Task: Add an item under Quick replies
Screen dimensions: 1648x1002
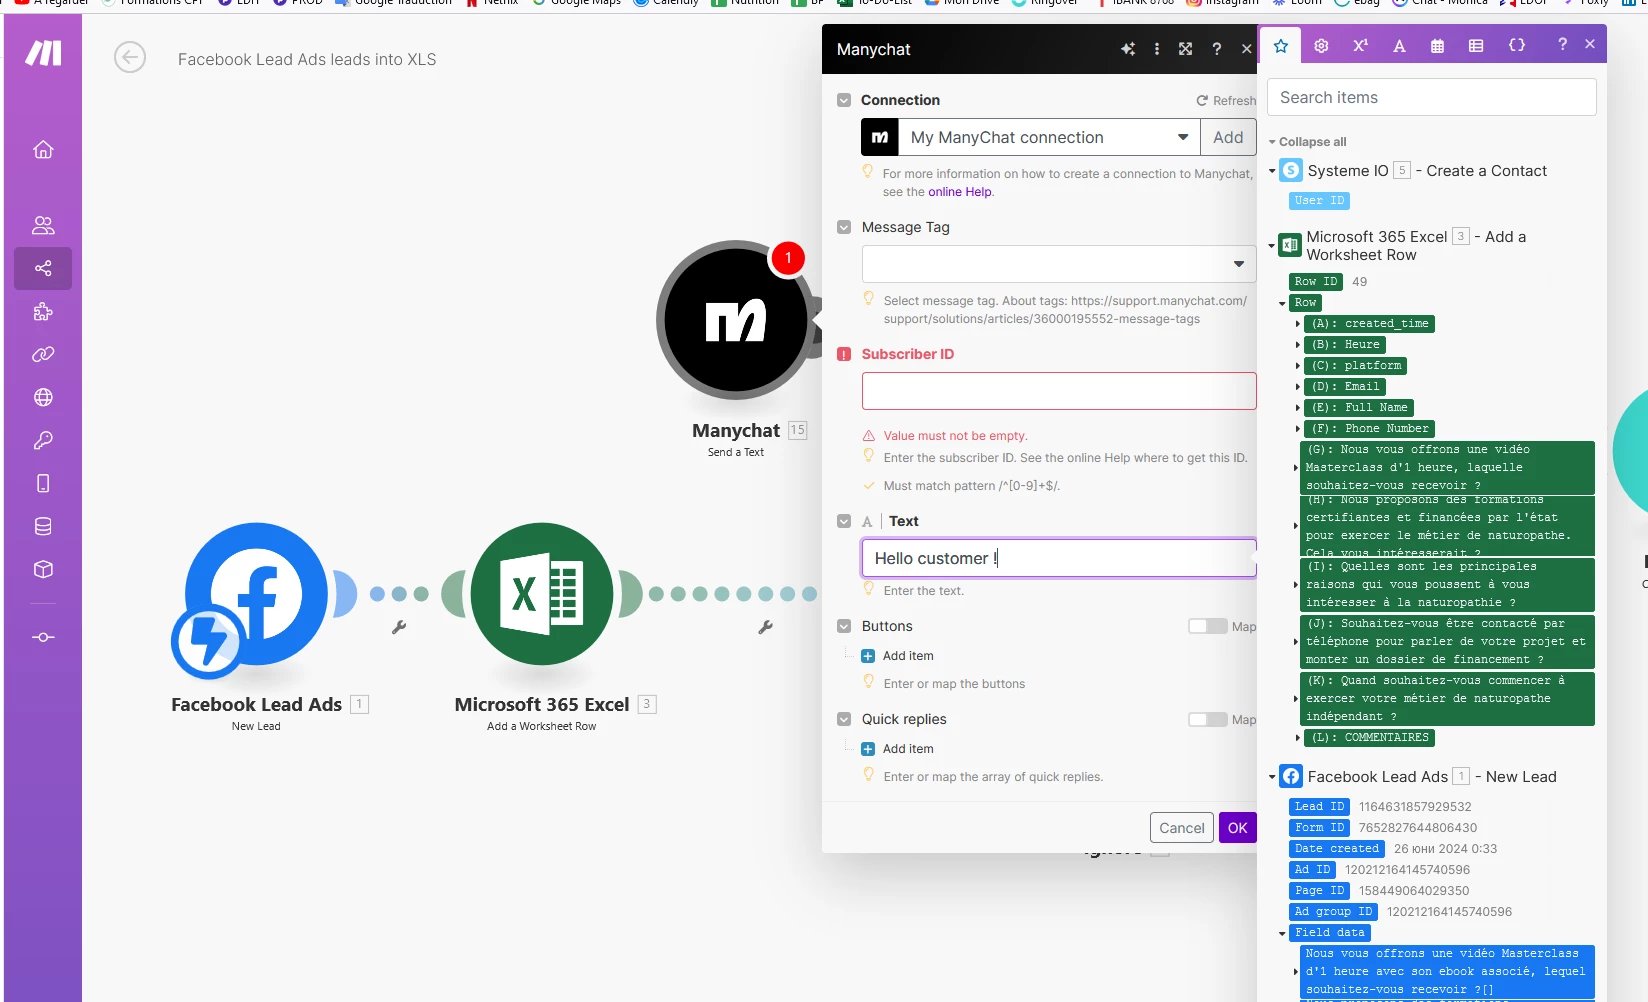Action: coord(898,749)
